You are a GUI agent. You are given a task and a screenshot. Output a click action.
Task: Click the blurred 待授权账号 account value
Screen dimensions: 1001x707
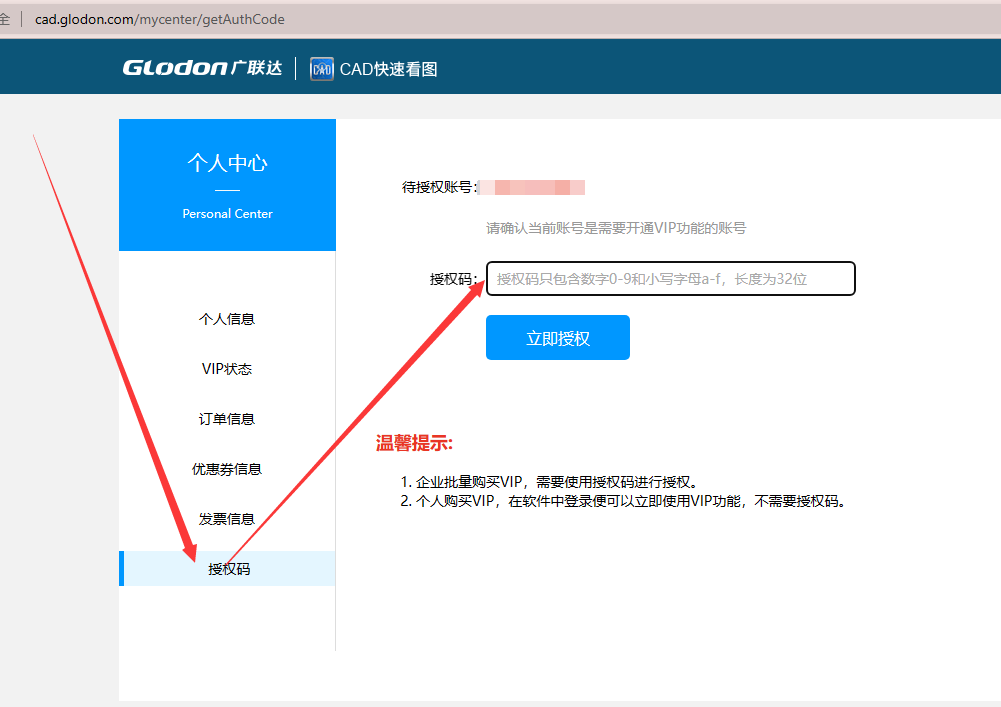[x=532, y=187]
